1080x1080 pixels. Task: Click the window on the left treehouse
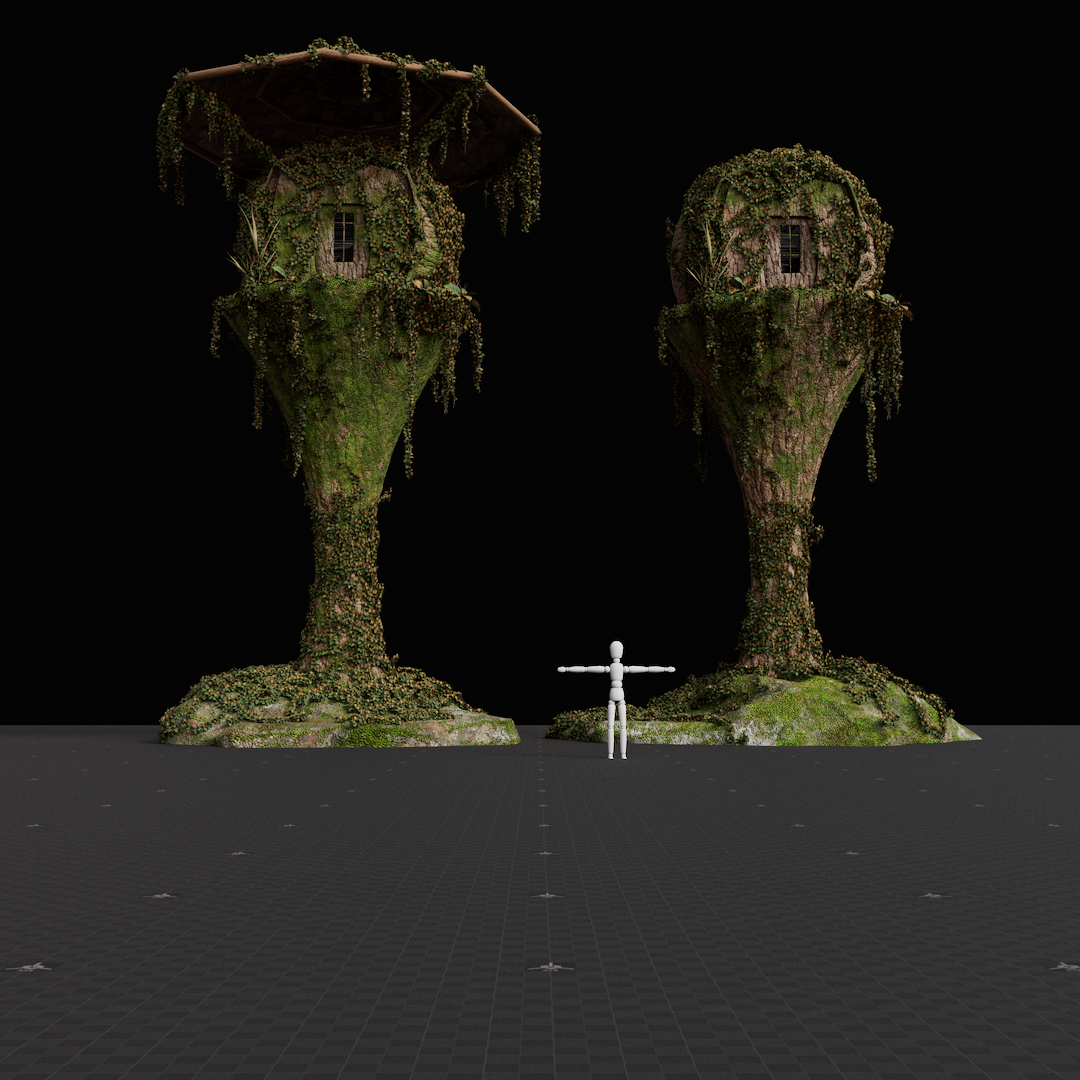coord(344,237)
